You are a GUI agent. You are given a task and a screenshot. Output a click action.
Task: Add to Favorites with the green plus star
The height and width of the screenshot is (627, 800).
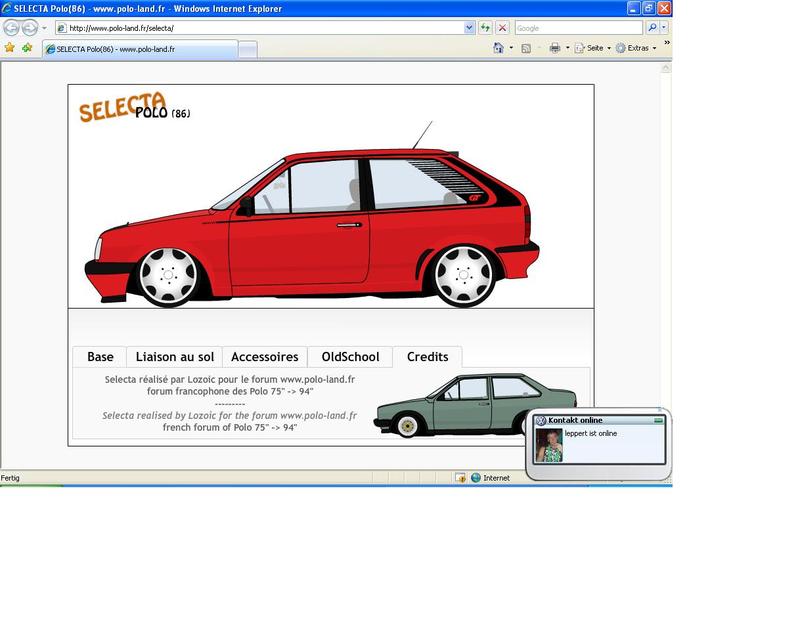(x=27, y=48)
